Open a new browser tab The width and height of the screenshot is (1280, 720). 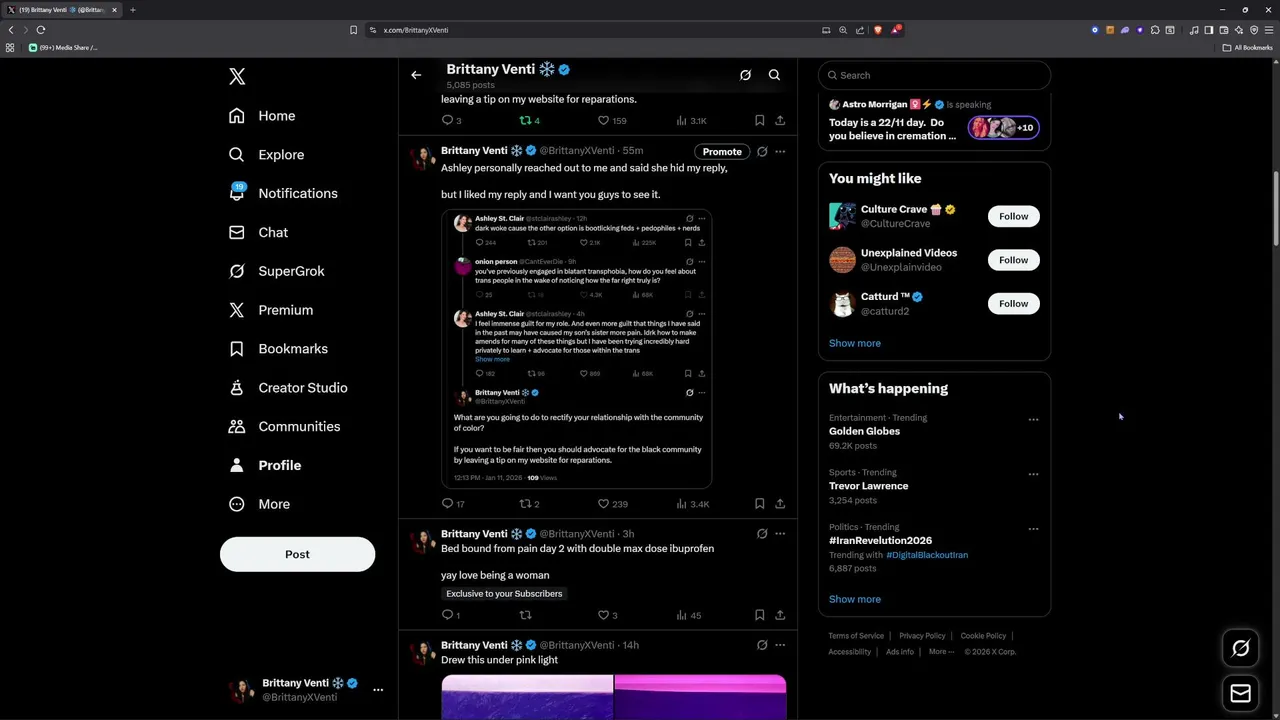132,10
